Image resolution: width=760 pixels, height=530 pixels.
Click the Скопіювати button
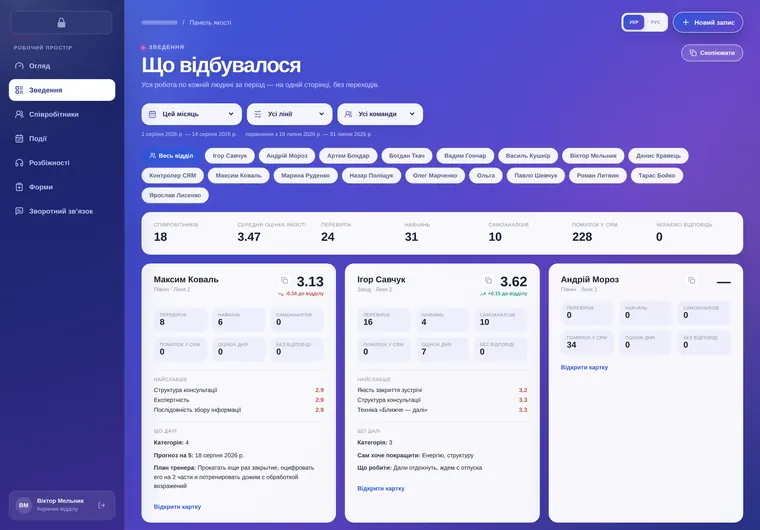712,53
